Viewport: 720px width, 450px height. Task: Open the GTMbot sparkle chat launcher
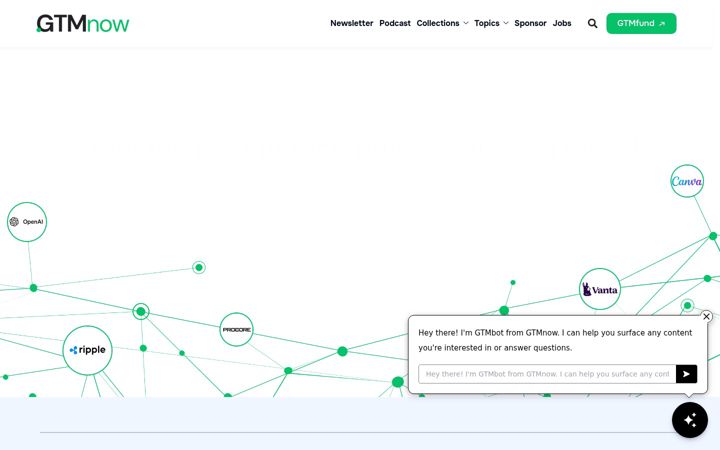[x=690, y=420]
